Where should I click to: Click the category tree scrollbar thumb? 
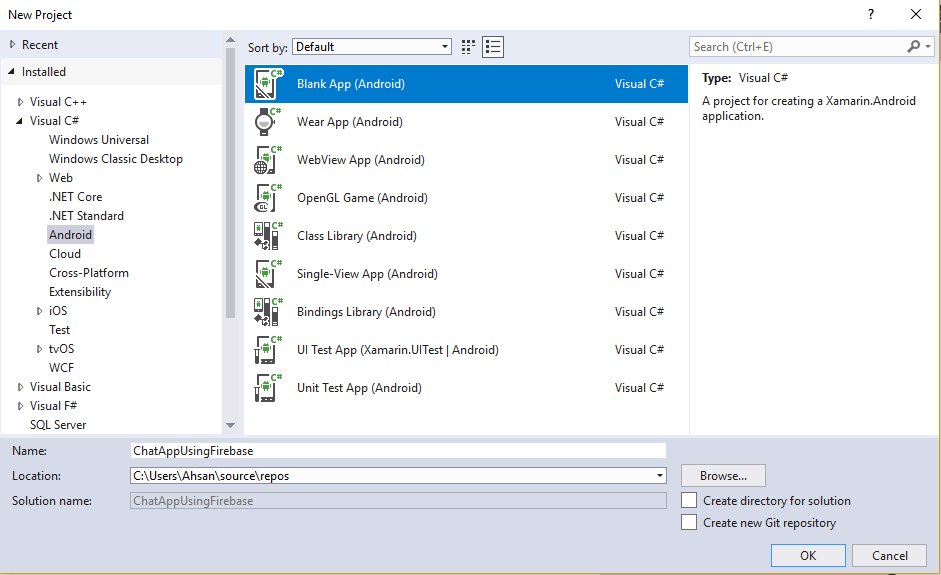[x=230, y=182]
